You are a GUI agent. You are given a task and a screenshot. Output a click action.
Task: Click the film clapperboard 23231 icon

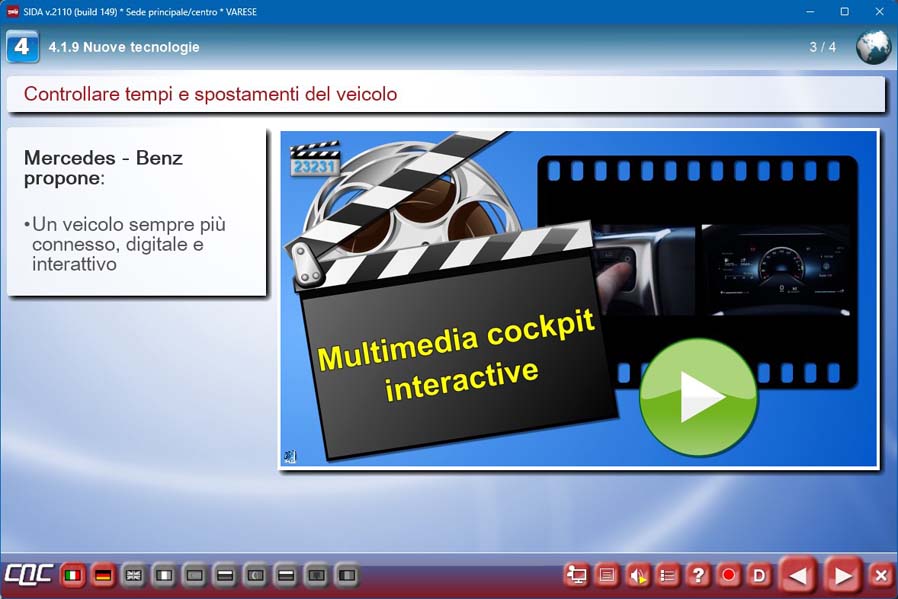click(314, 161)
